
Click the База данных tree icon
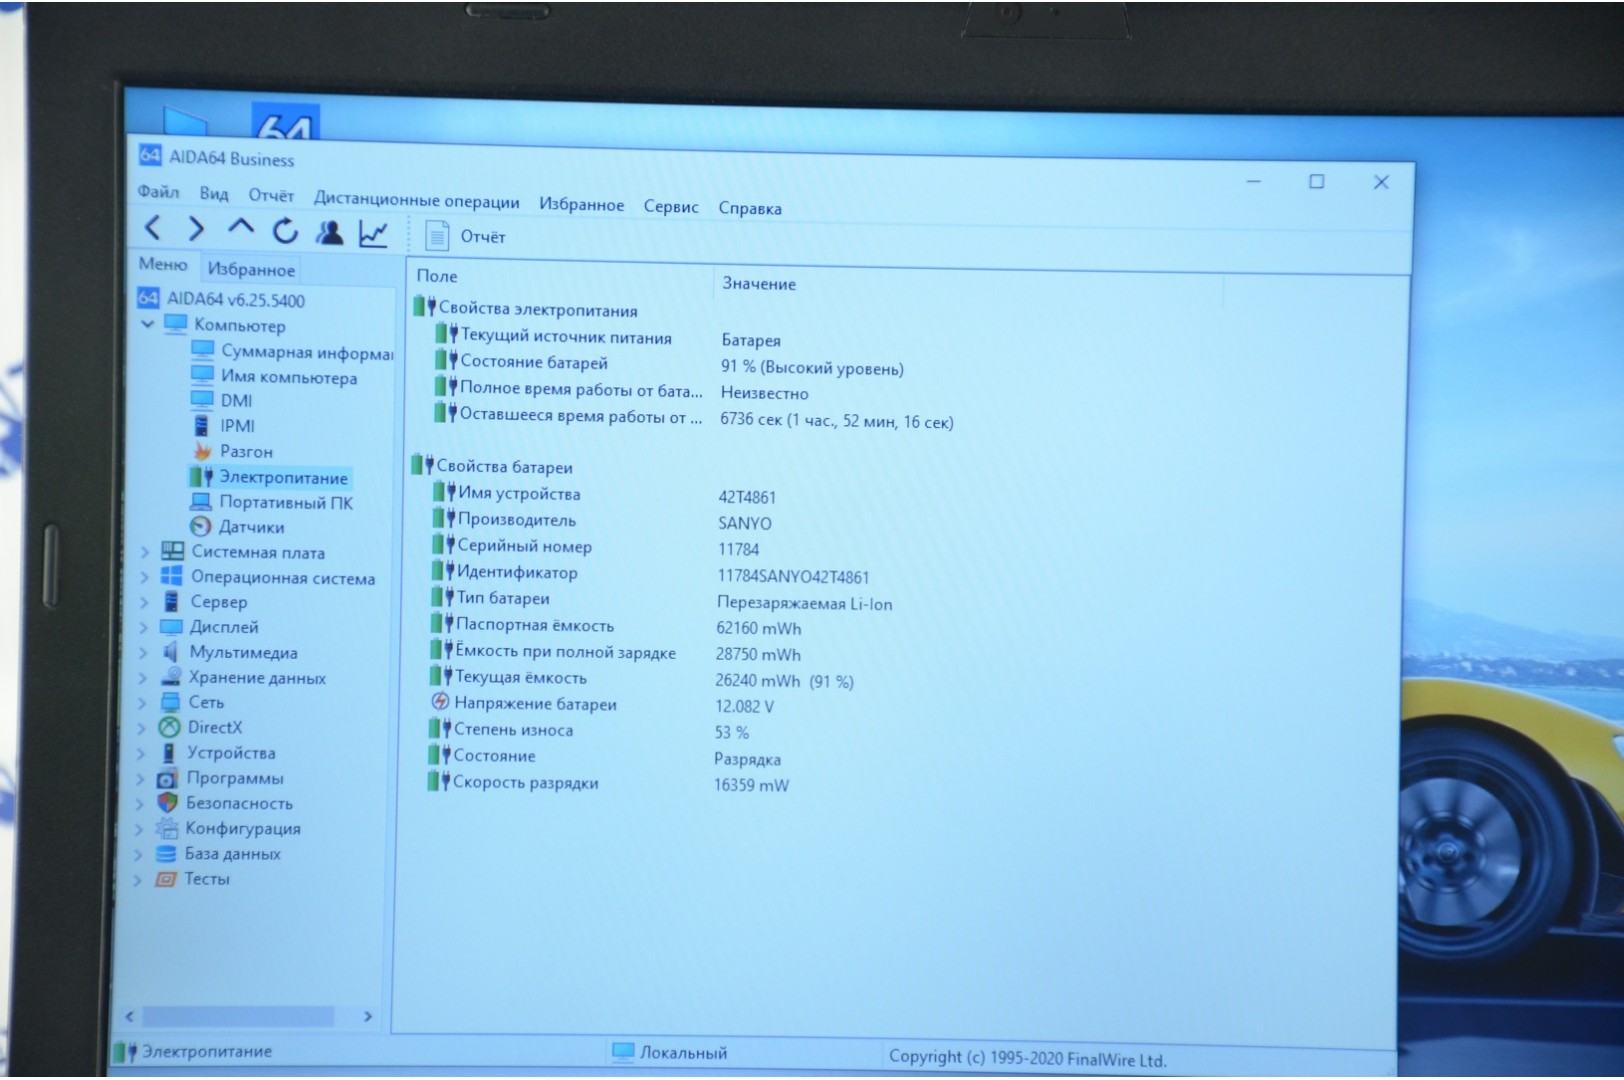click(166, 854)
